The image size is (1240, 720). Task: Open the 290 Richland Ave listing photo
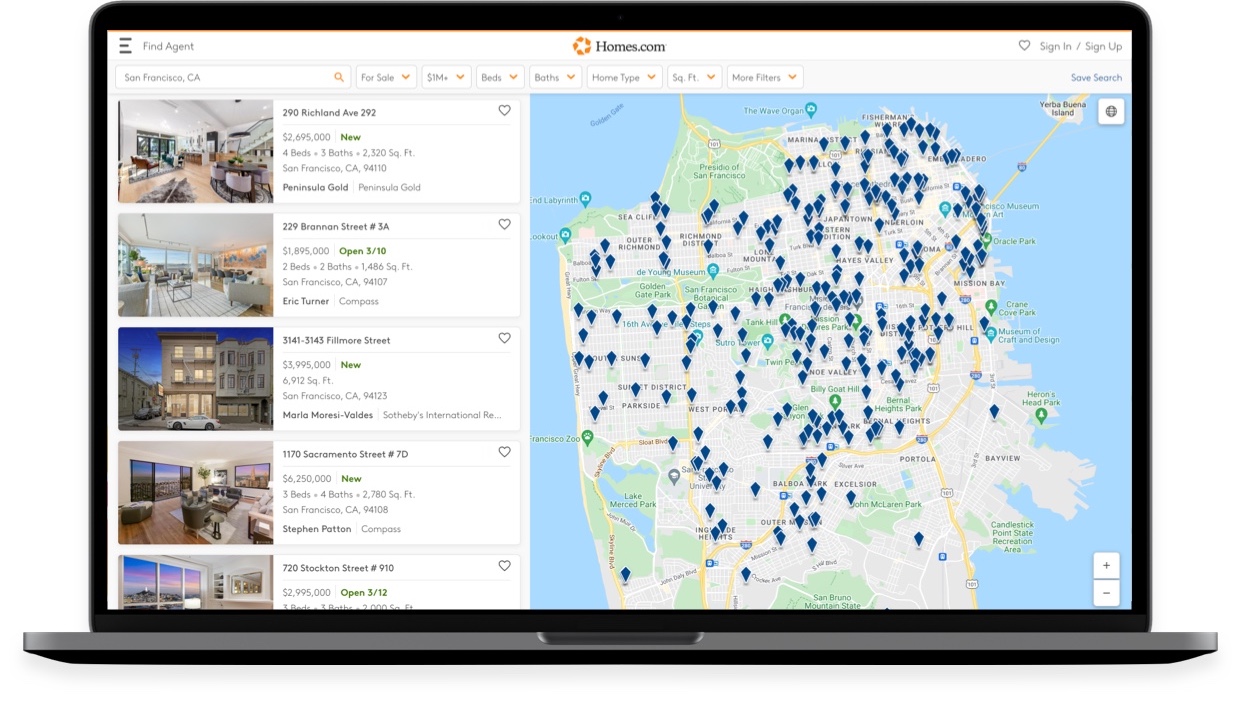point(196,151)
